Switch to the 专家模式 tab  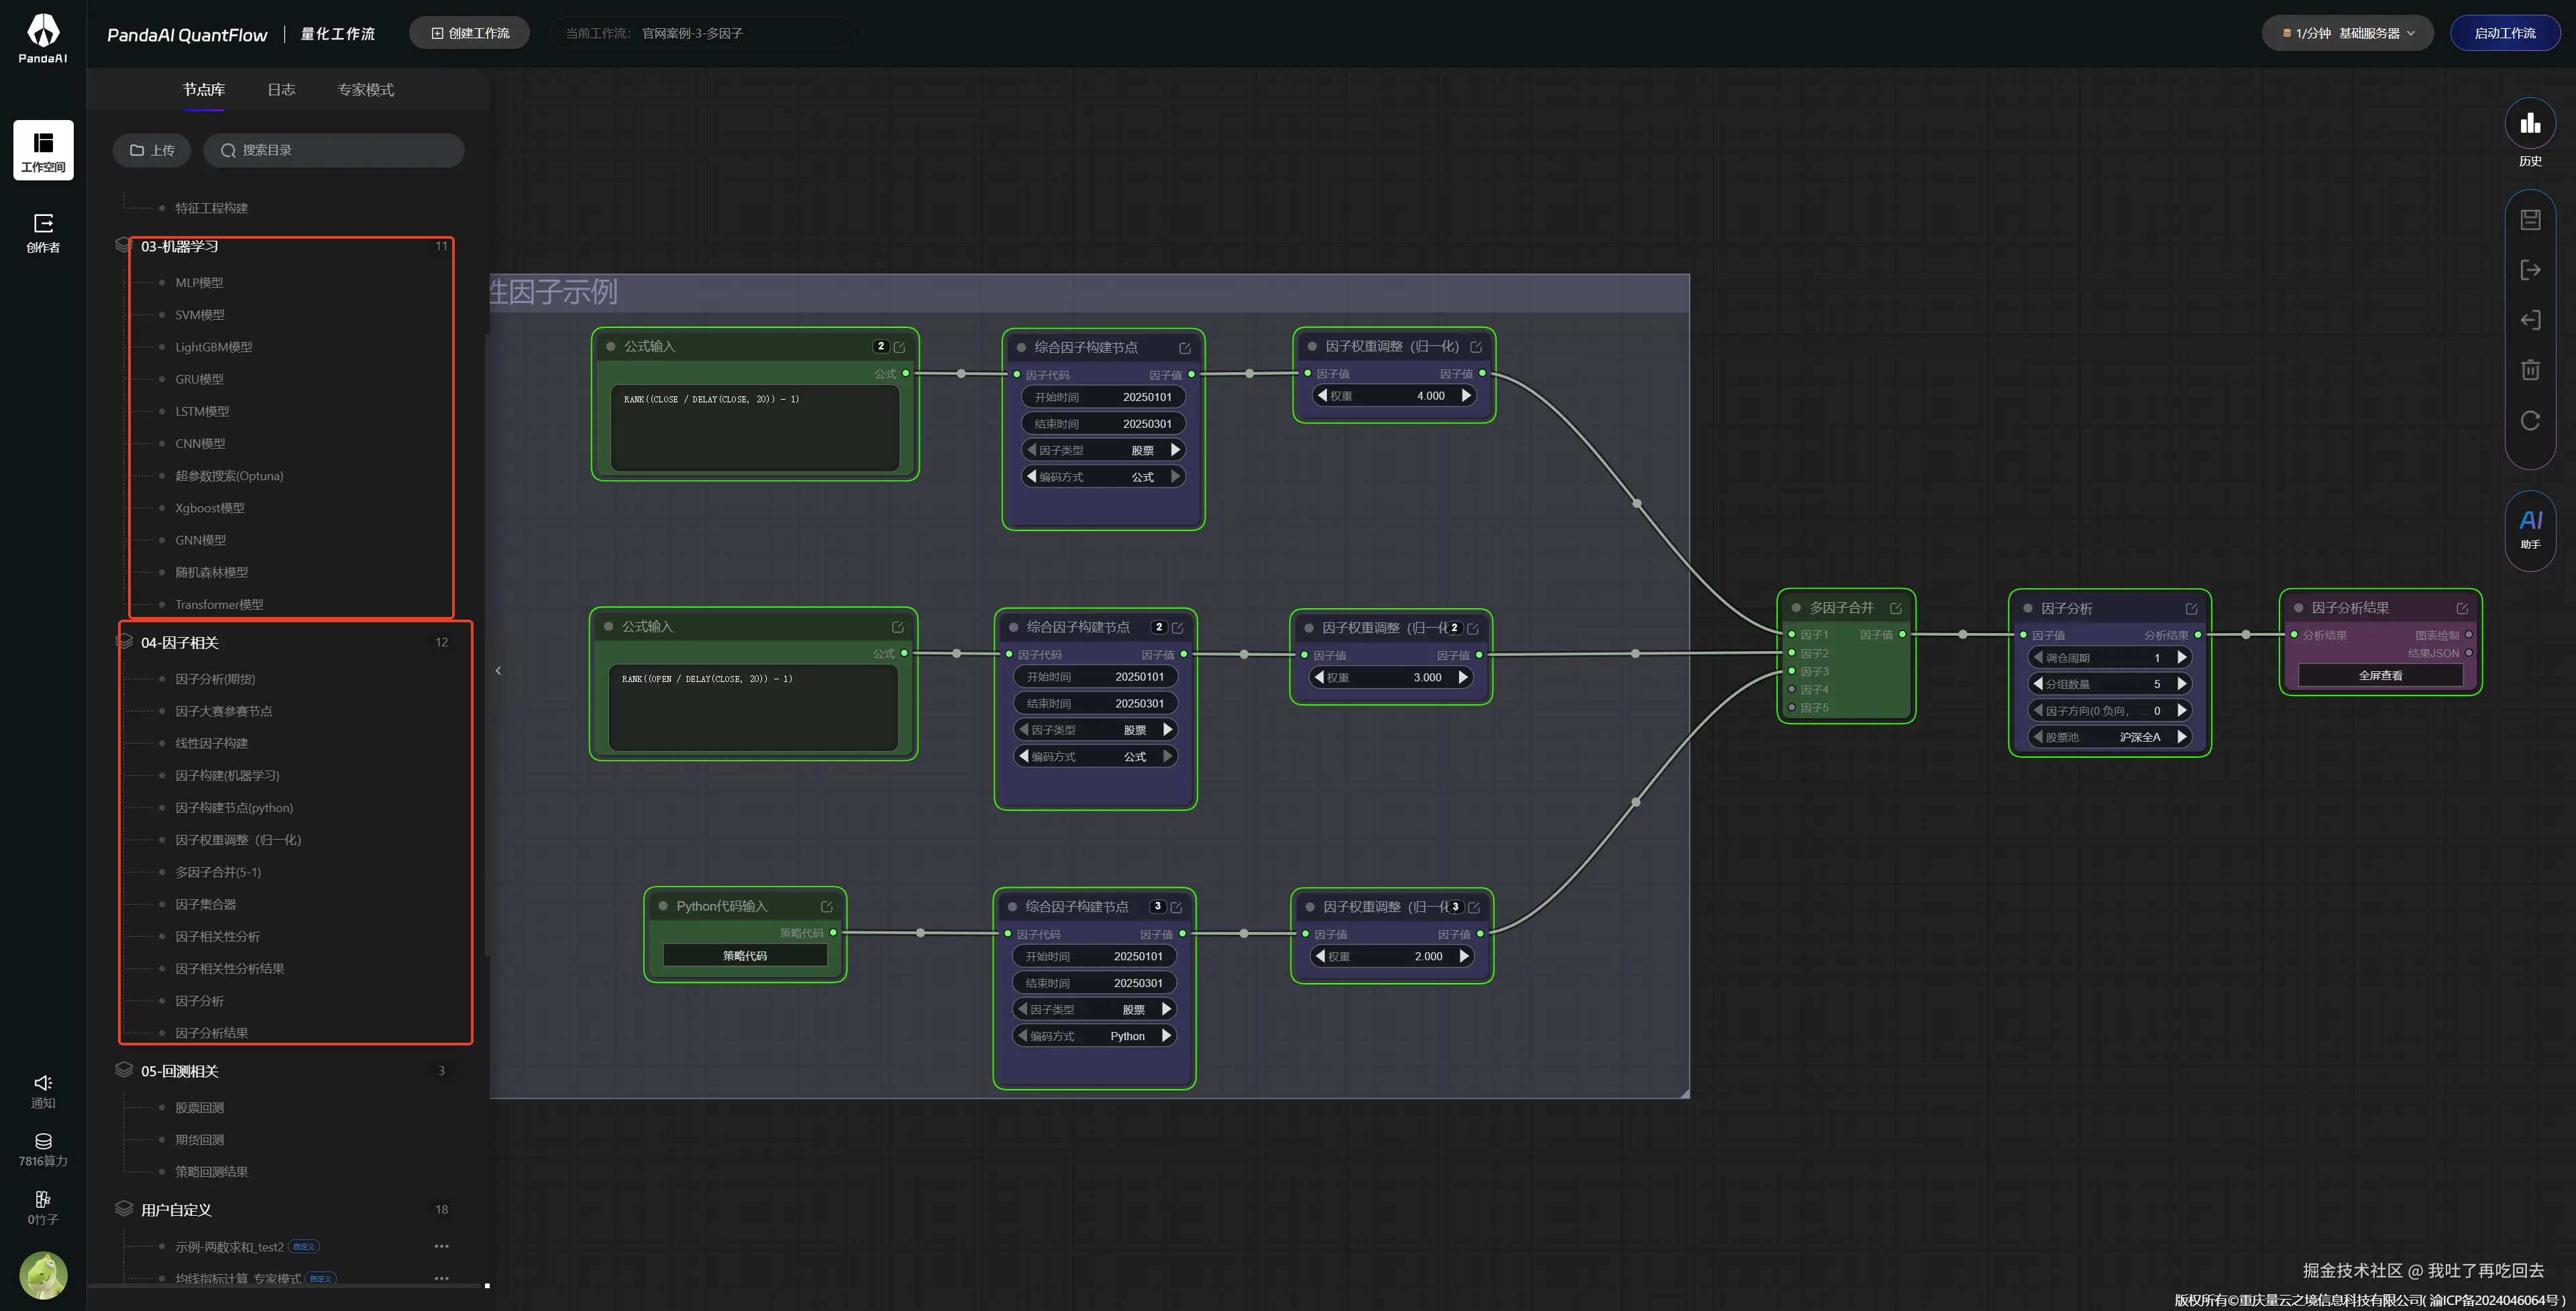[x=365, y=90]
